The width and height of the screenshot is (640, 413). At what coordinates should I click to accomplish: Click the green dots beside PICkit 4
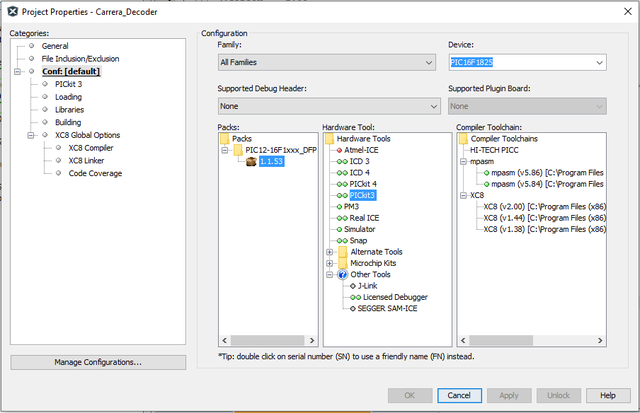click(342, 184)
